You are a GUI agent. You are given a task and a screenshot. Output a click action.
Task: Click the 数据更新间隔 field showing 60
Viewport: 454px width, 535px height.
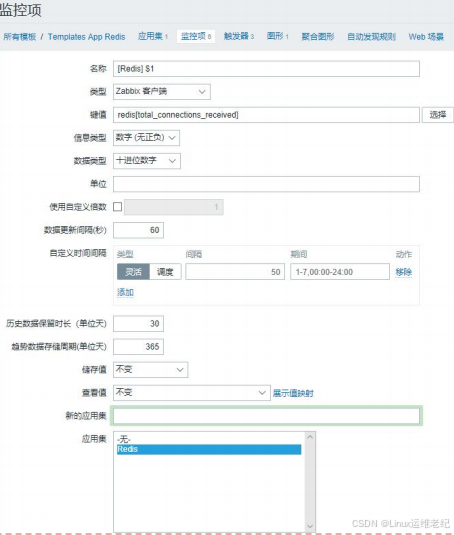[138, 230]
